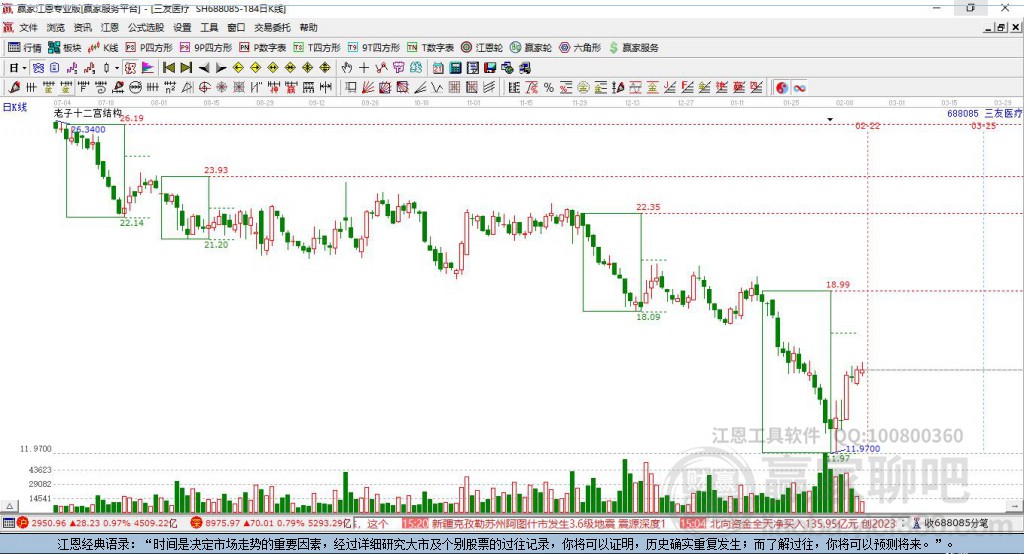Open the P四方形 tool
This screenshot has width=1024, height=554.
[x=149, y=48]
